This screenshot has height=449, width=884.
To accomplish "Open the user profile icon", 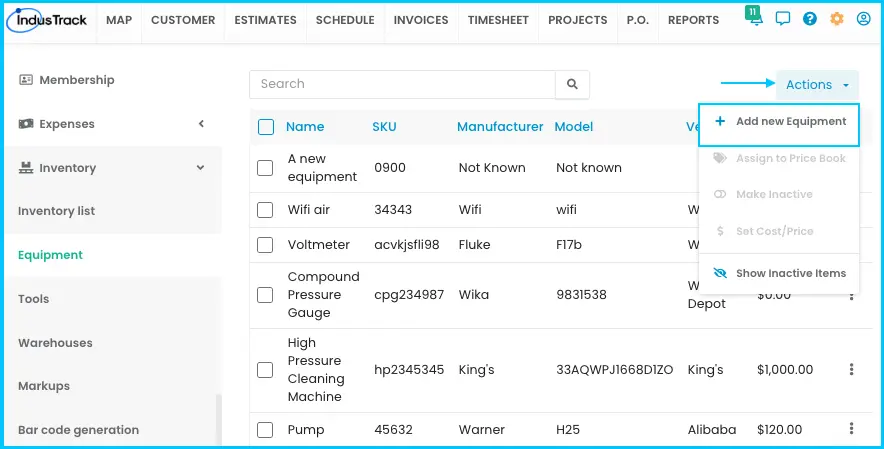I will pos(863,19).
